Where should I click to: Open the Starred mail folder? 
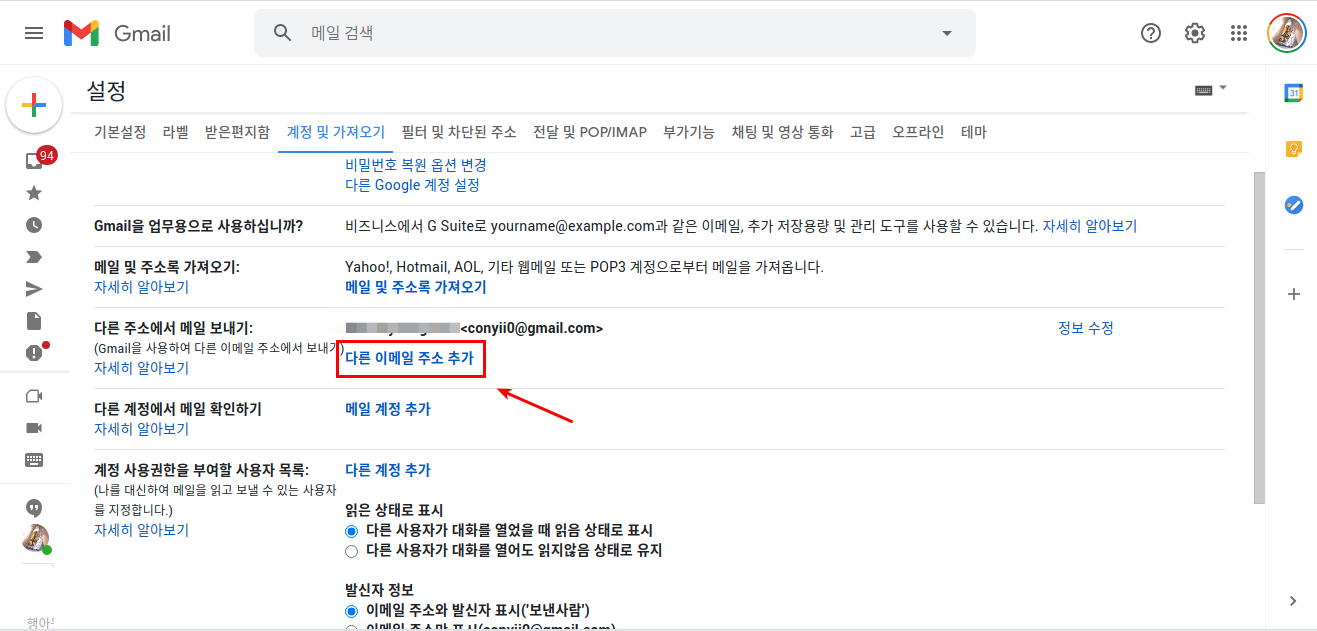tap(33, 192)
